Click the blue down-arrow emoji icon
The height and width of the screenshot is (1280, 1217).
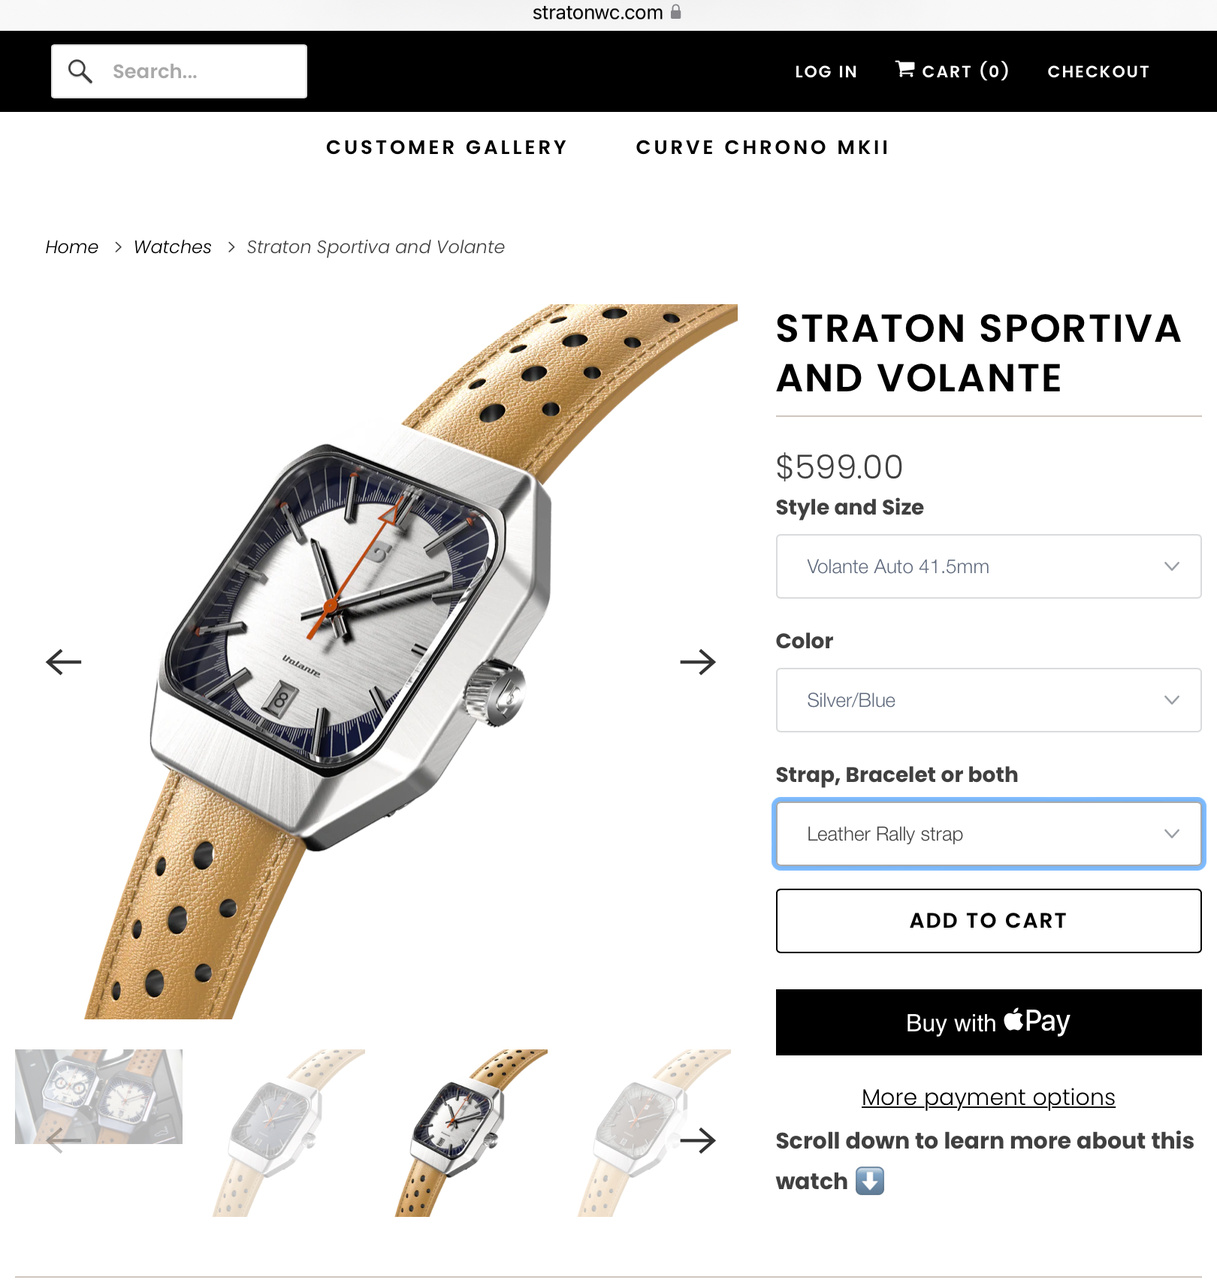[x=870, y=1181]
